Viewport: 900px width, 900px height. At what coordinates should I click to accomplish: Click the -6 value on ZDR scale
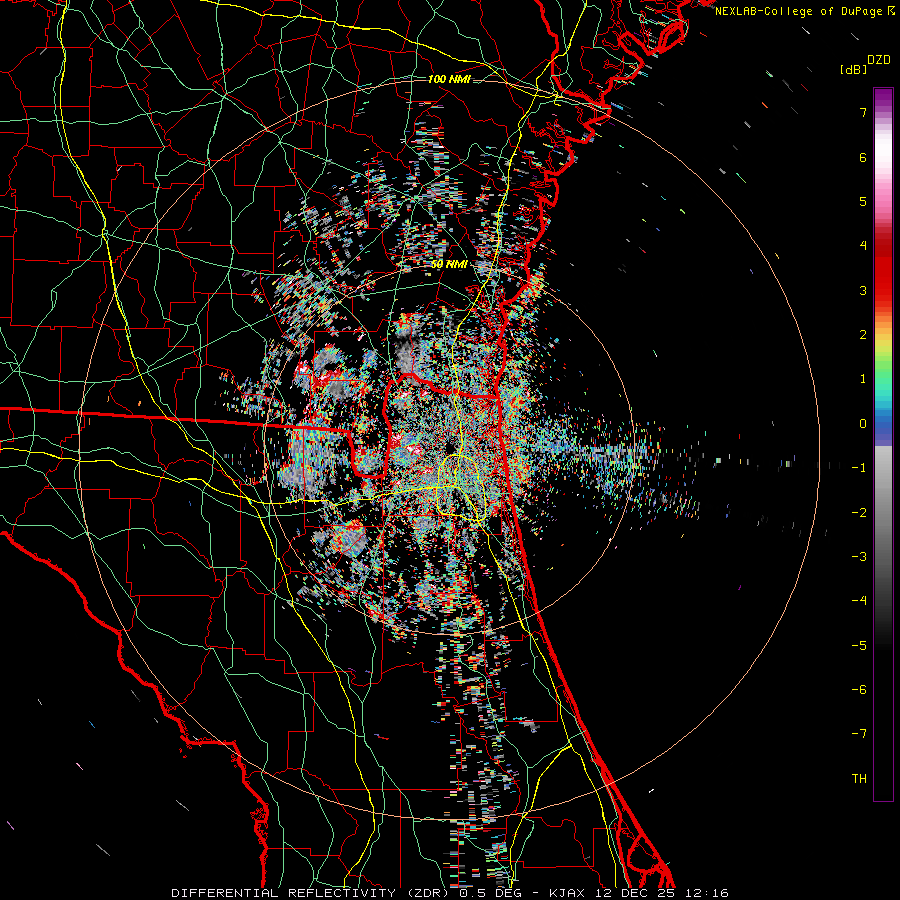coord(859,690)
